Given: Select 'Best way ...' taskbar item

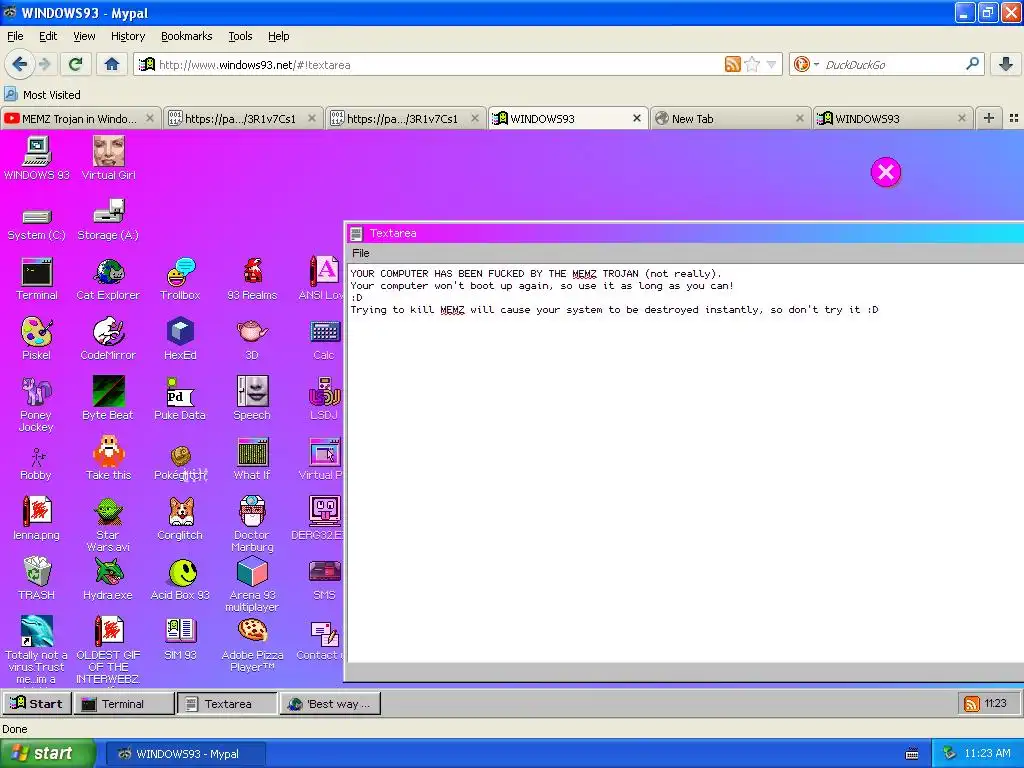Looking at the screenshot, I should [330, 703].
